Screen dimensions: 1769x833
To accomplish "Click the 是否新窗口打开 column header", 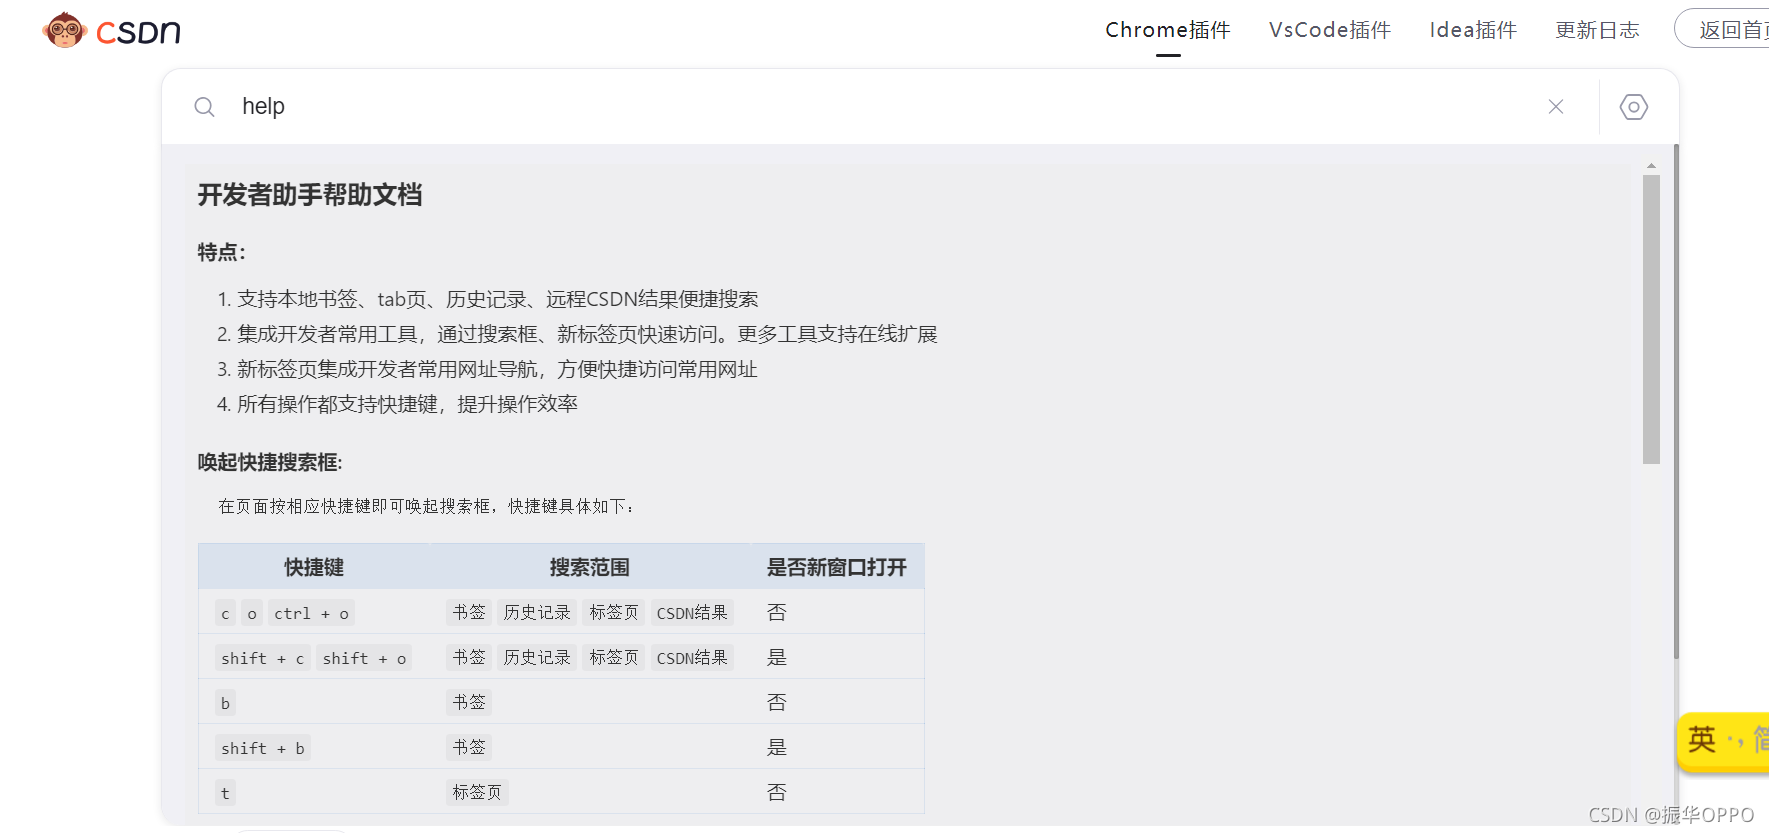I will pos(836,568).
